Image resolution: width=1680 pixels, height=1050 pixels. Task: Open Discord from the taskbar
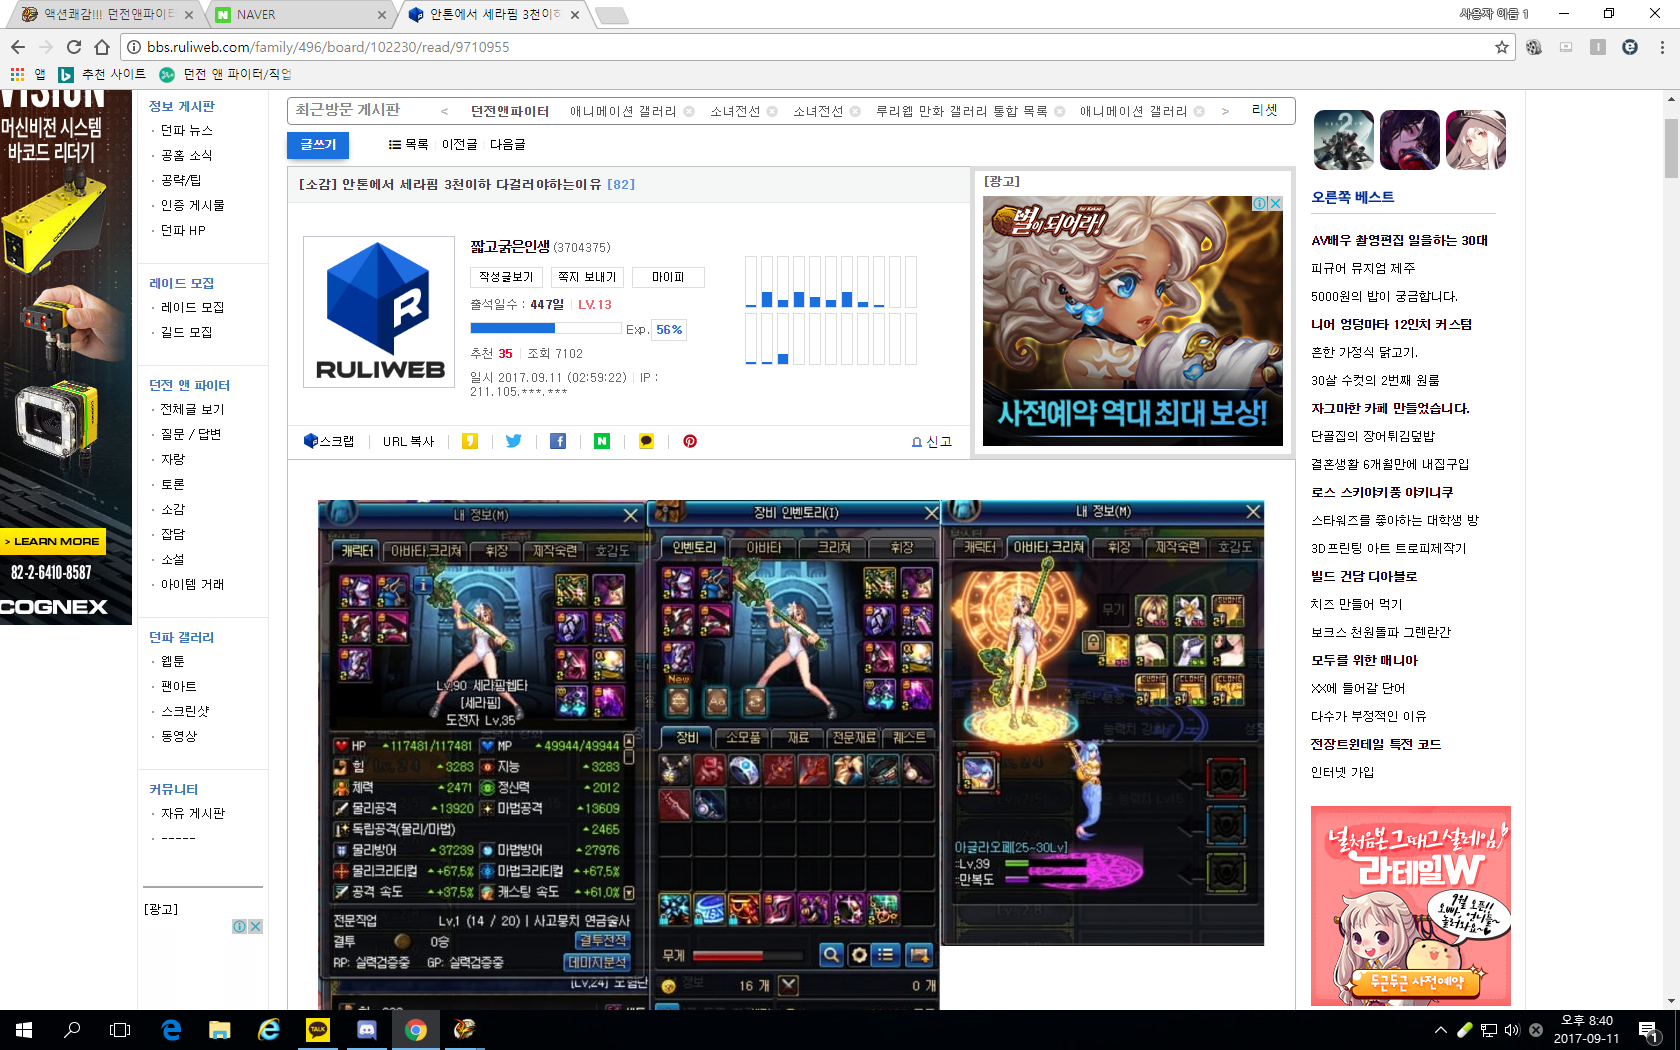tap(367, 1029)
